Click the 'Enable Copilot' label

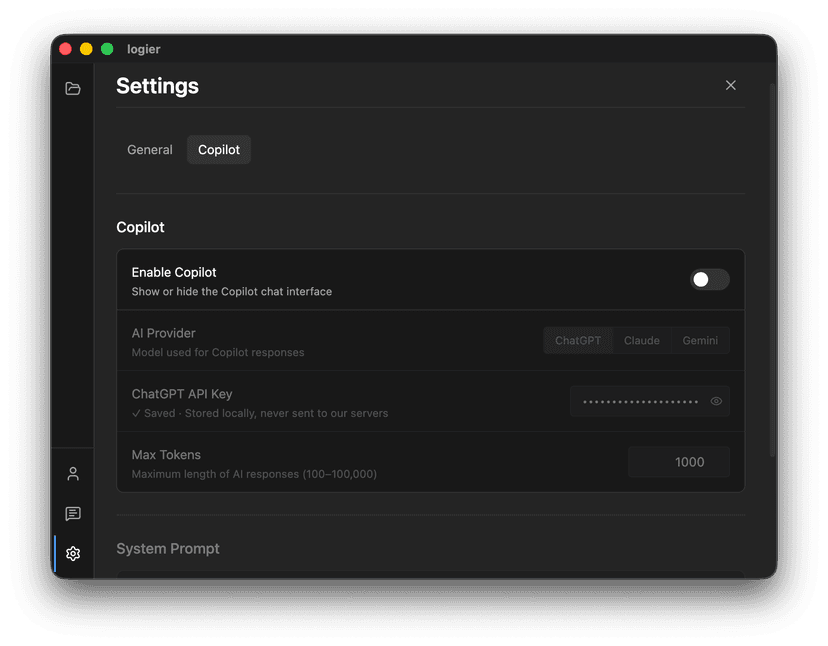pyautogui.click(x=174, y=273)
